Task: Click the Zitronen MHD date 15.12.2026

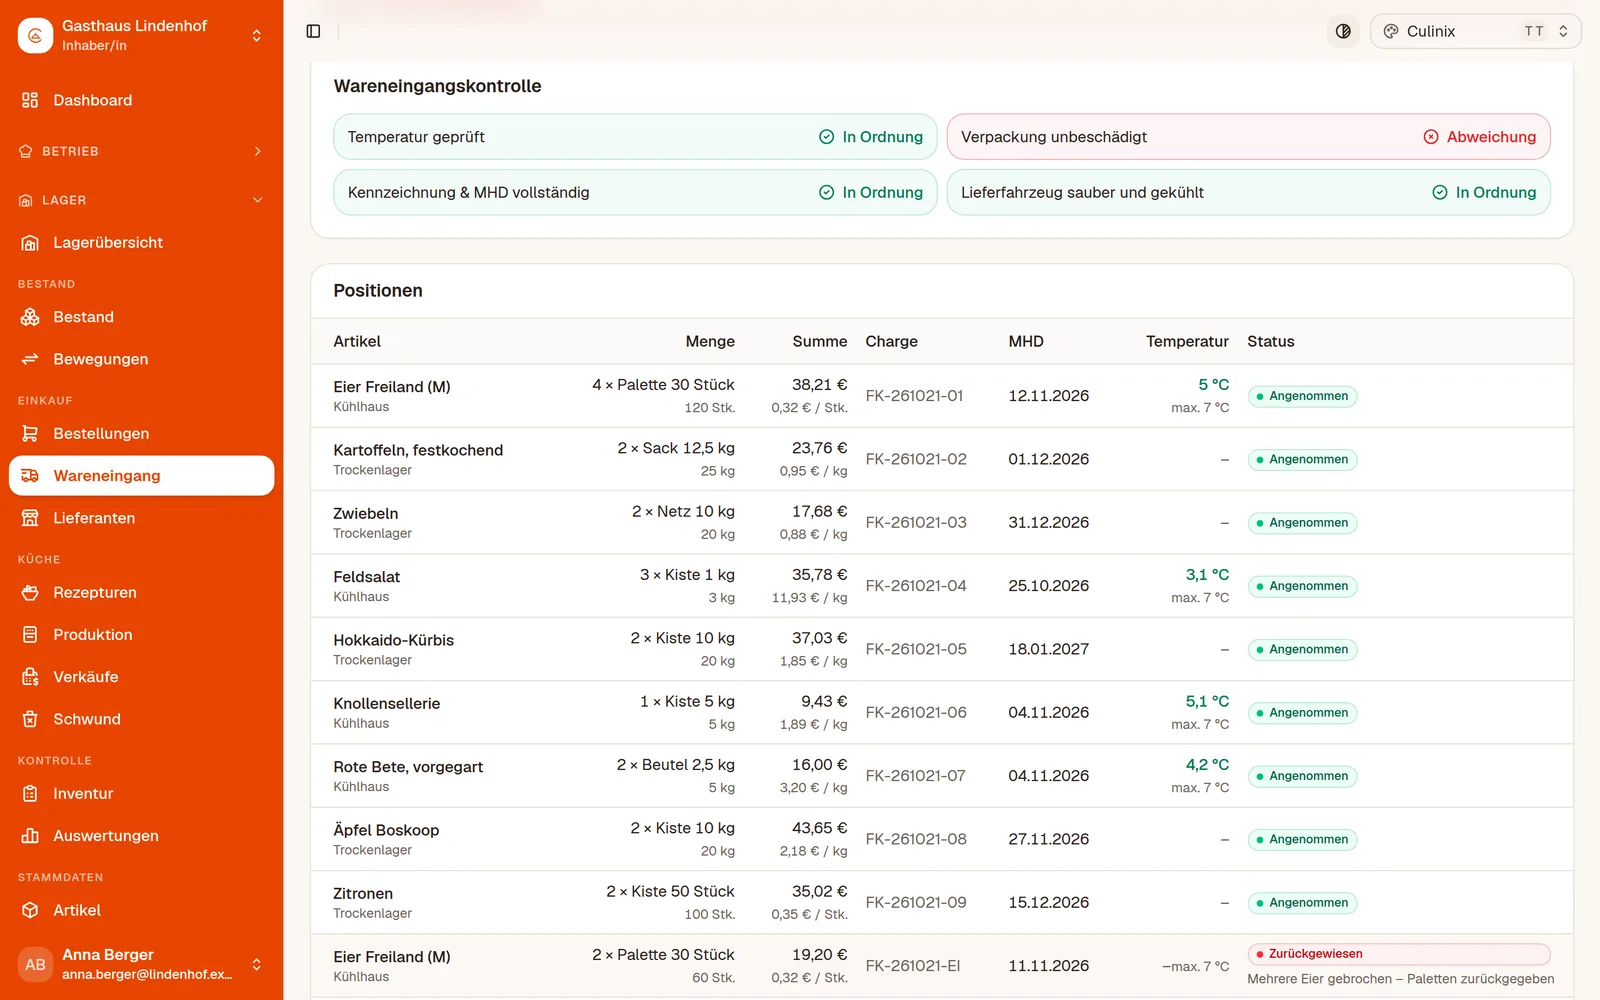Action: coord(1048,902)
